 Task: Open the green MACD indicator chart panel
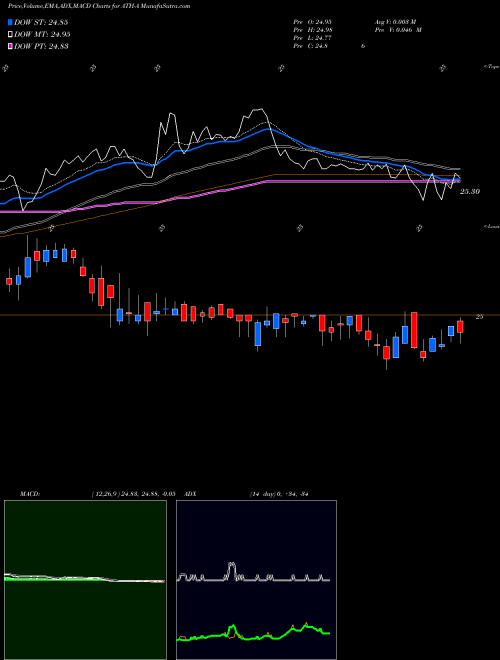[85, 580]
